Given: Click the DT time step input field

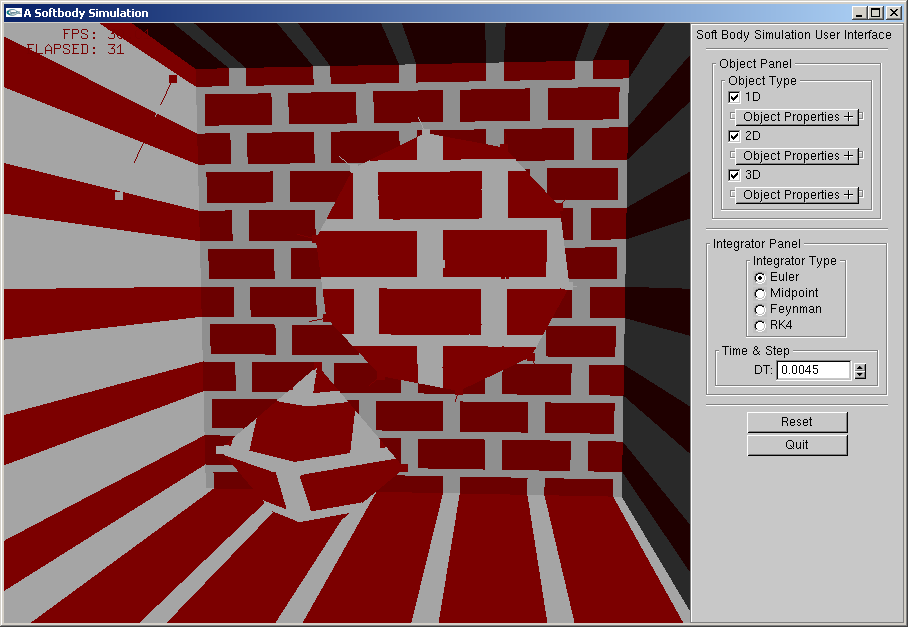Looking at the screenshot, I should tap(813, 371).
